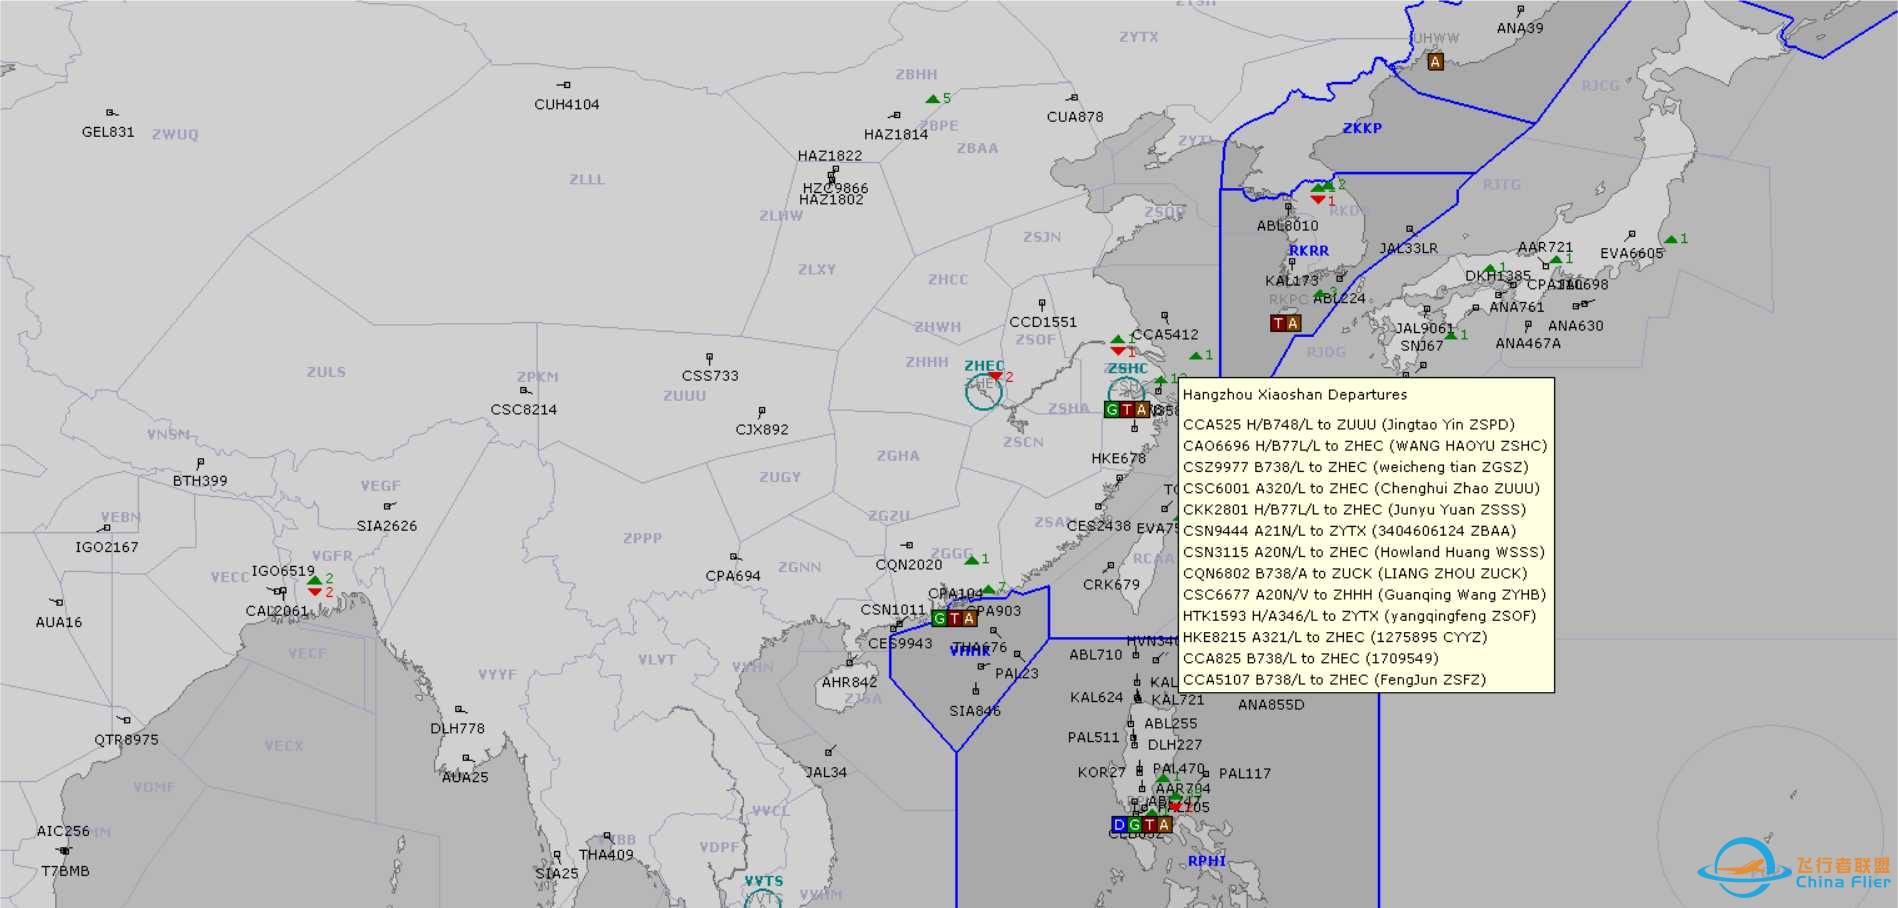Click the ANA467A flight label
This screenshot has height=908, width=1898.
(x=1528, y=343)
